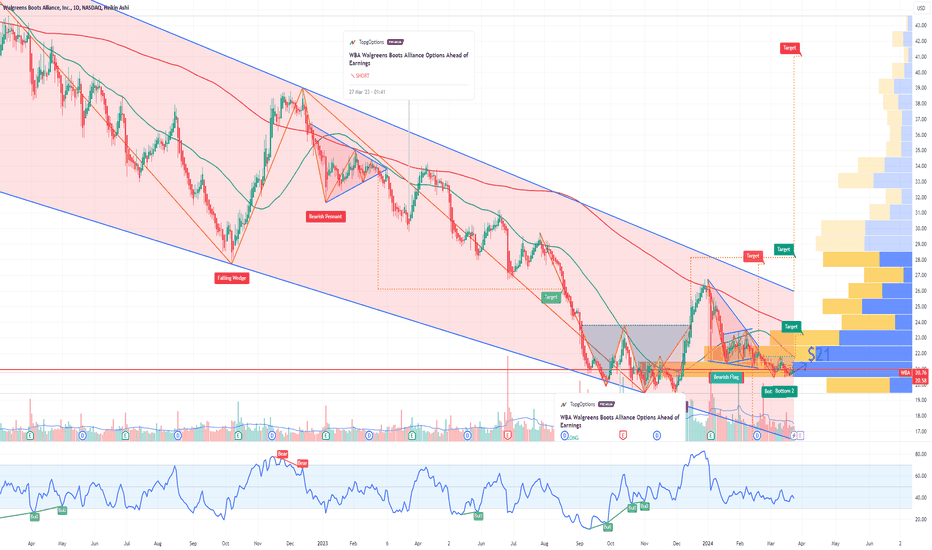Select the Bottom 2 pattern label
The width and height of the screenshot is (932, 550).
click(783, 391)
